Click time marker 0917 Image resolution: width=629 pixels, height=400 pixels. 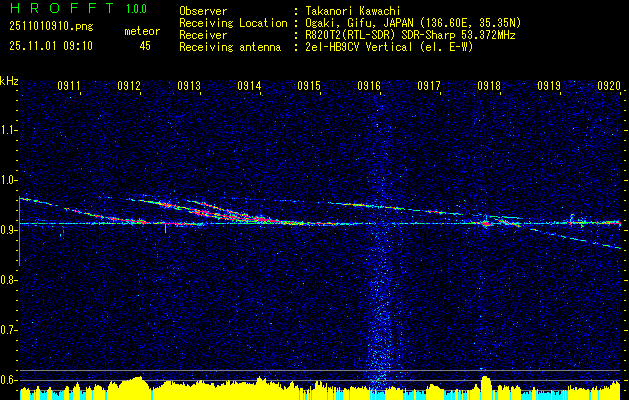429,85
